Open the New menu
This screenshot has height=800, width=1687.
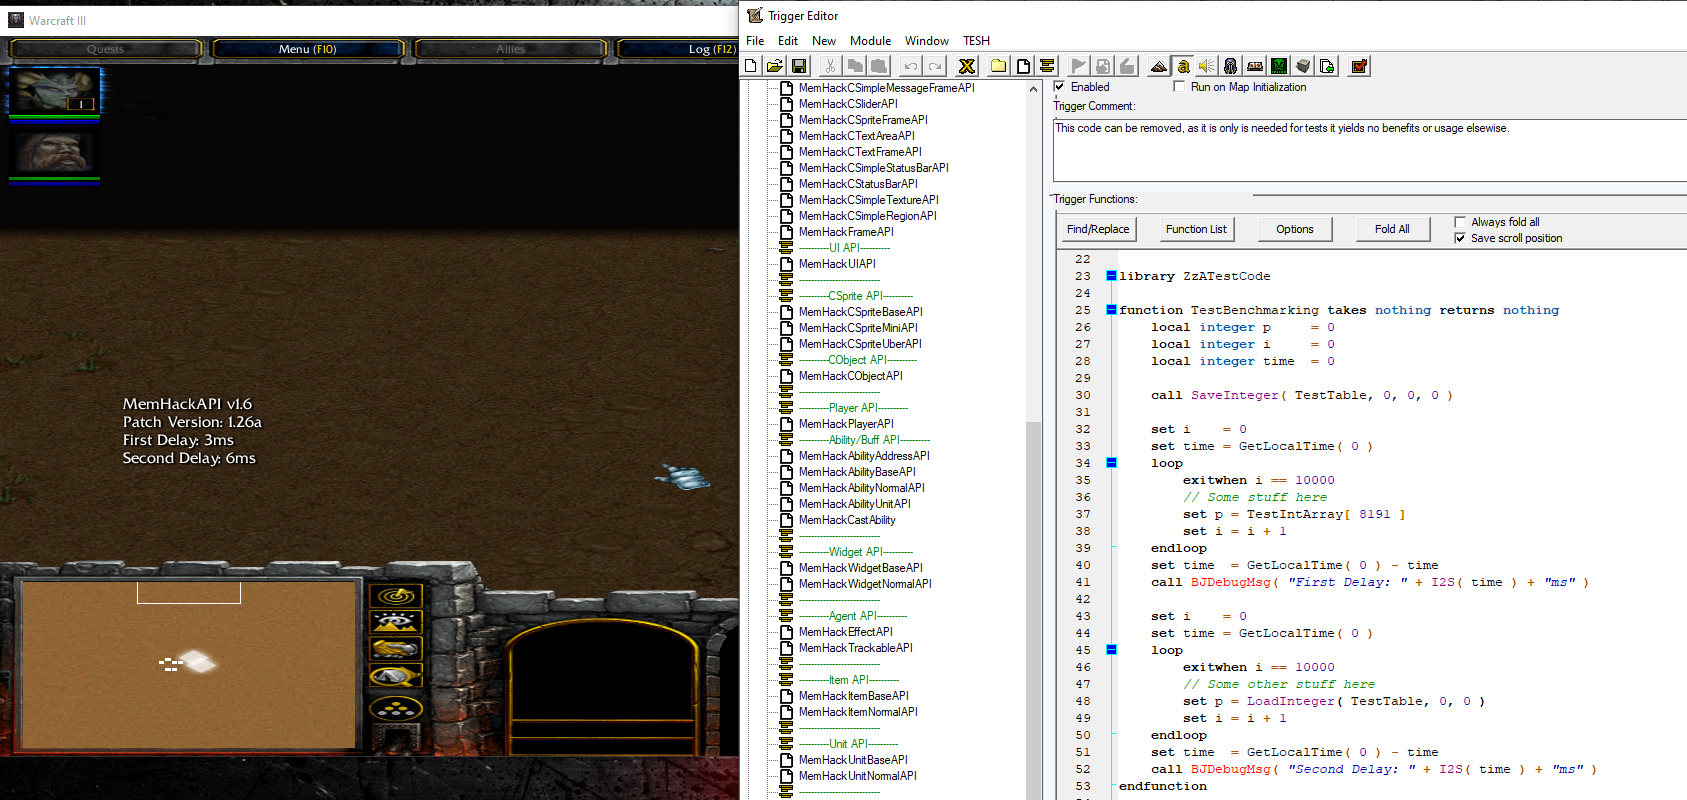point(824,41)
